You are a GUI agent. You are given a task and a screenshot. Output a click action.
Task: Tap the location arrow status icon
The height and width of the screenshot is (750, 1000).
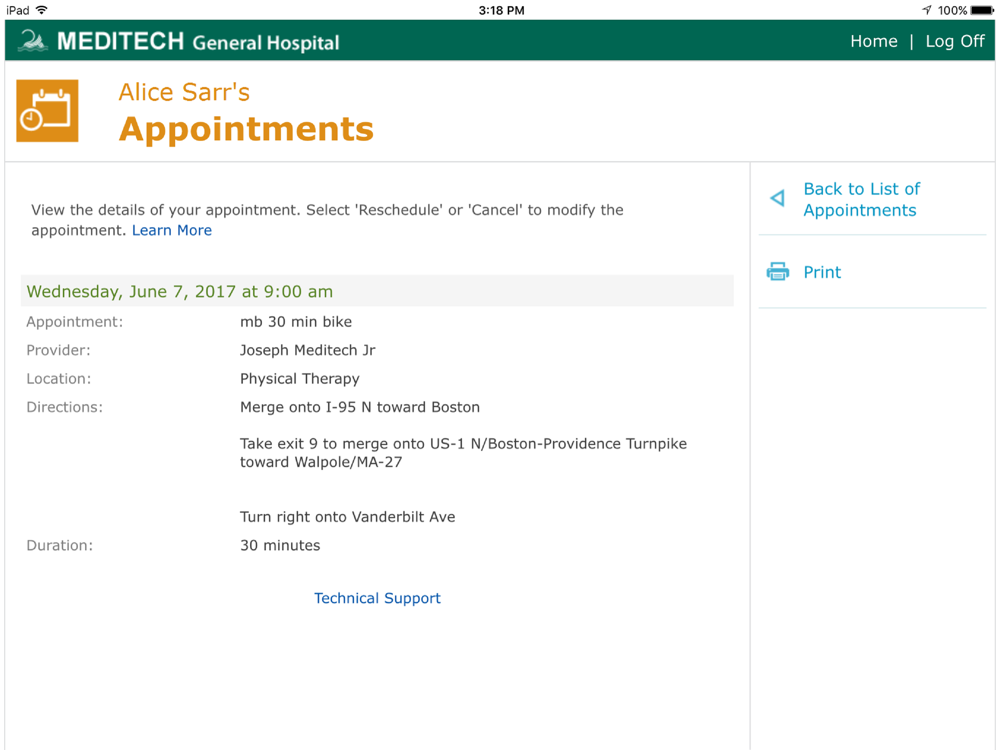(x=927, y=10)
